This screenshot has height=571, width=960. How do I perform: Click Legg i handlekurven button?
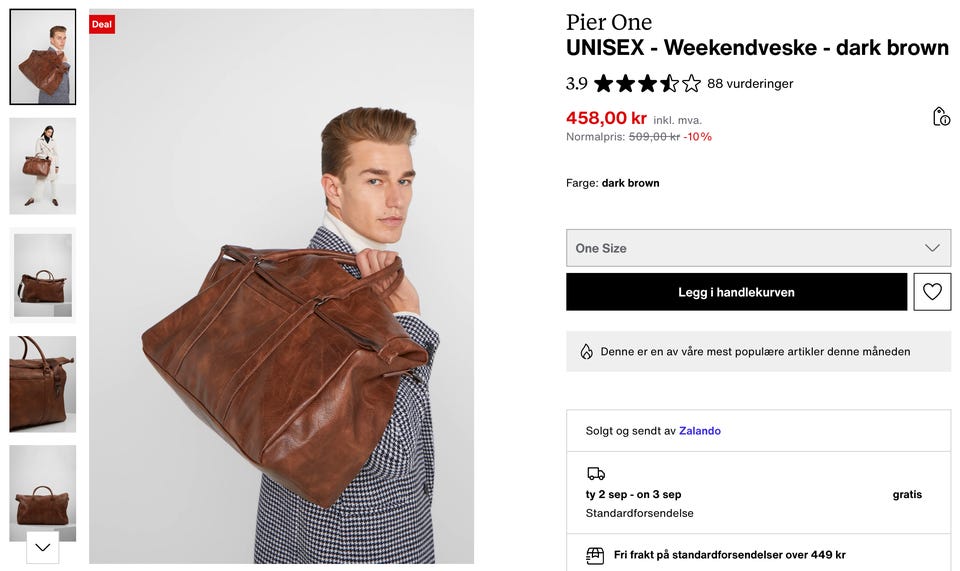coord(736,292)
